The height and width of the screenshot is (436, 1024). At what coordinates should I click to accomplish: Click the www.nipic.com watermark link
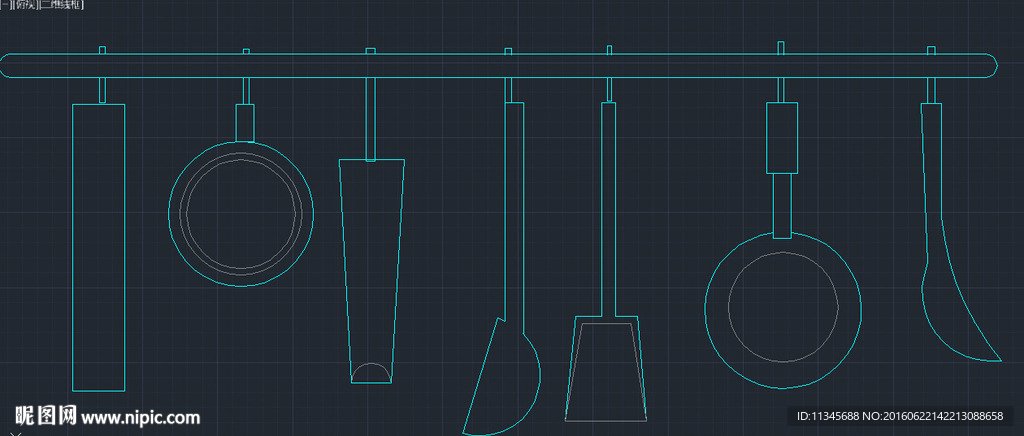(140, 417)
